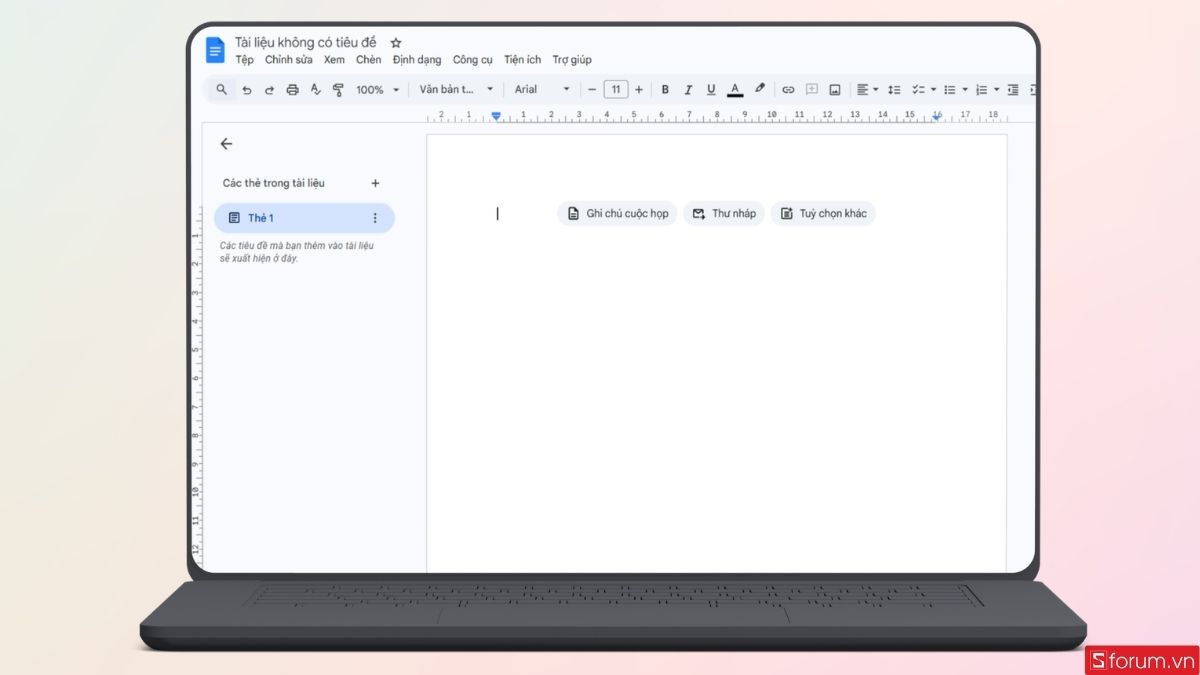Image resolution: width=1200 pixels, height=675 pixels.
Task: Open the Trợ giúp menu
Action: coord(572,60)
